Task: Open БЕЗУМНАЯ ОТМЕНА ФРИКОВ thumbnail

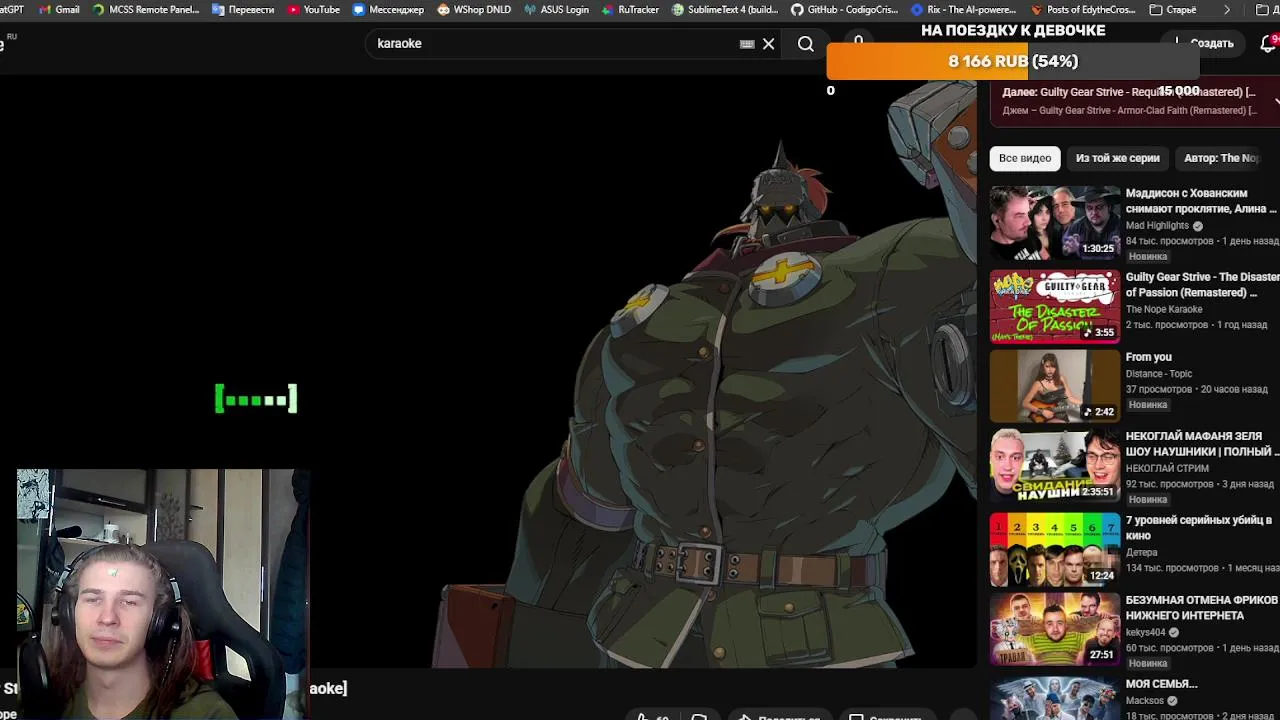Action: [x=1055, y=630]
